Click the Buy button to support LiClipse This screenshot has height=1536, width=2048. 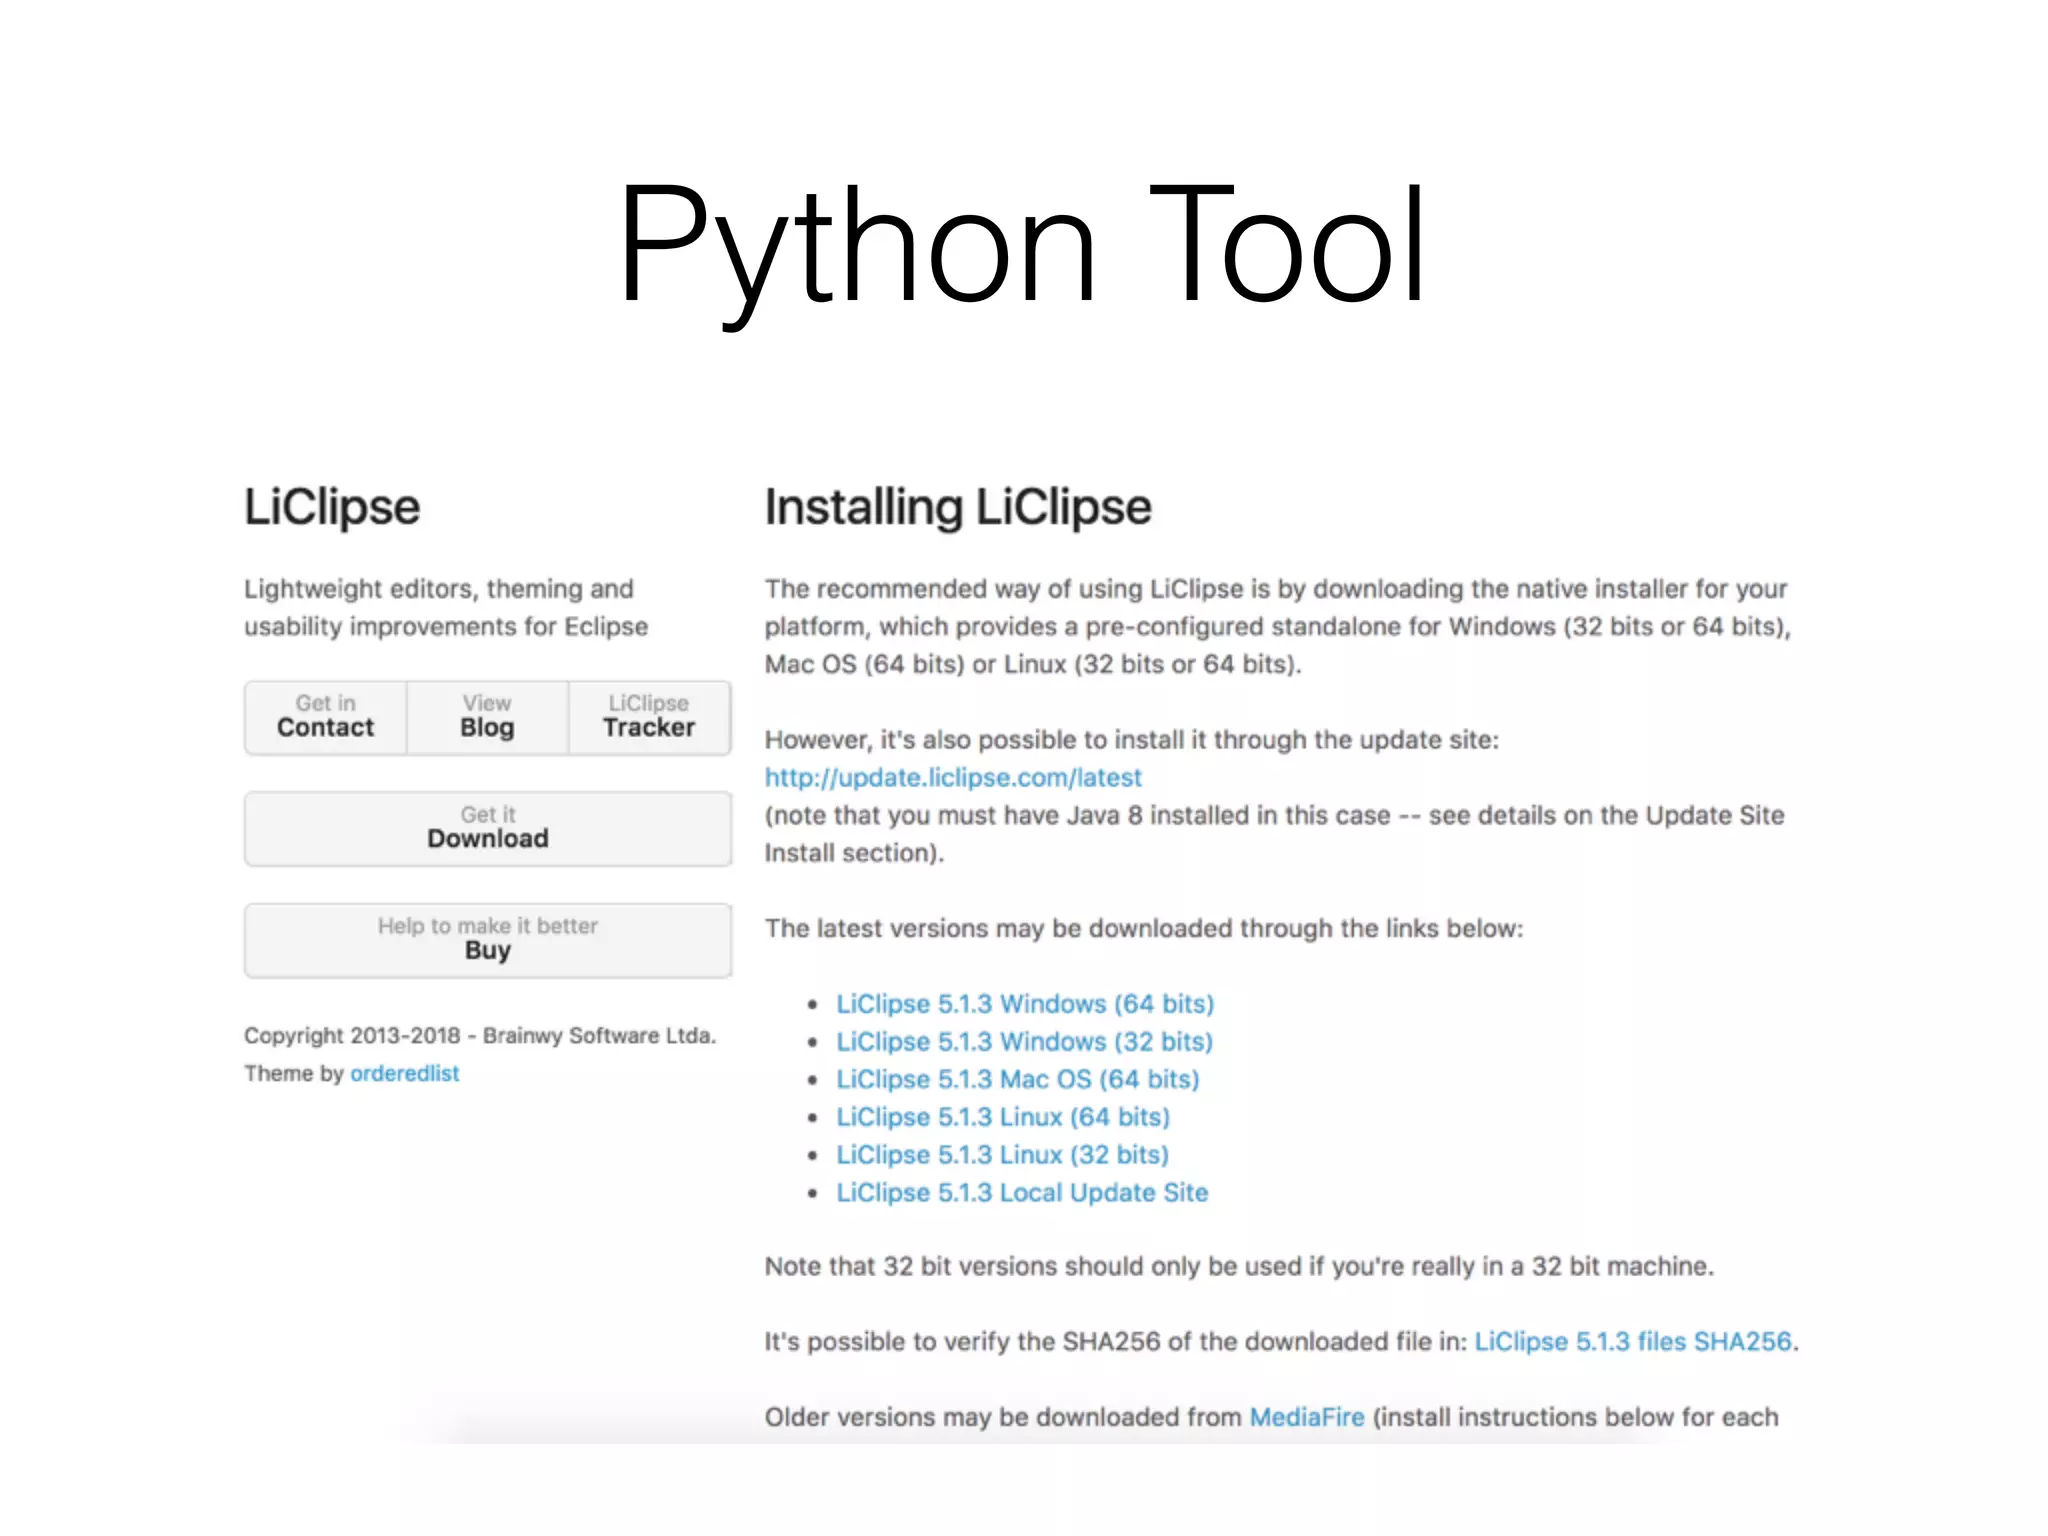coord(488,940)
